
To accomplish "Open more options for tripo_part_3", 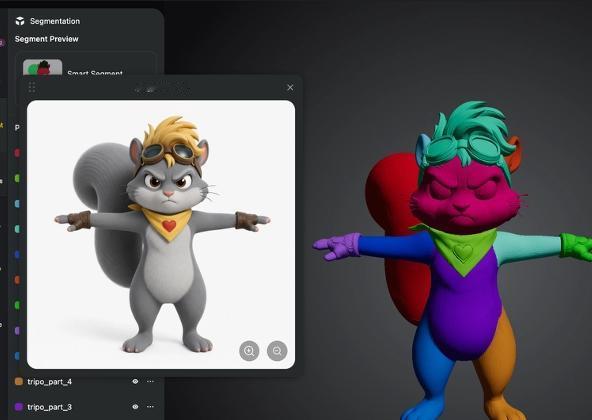I will pyautogui.click(x=150, y=407).
